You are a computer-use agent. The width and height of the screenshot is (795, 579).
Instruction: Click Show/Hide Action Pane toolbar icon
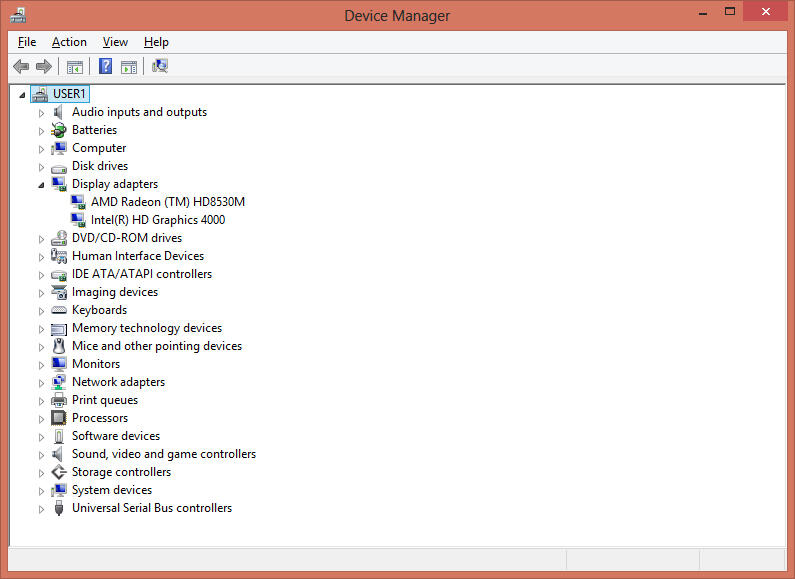click(x=129, y=67)
